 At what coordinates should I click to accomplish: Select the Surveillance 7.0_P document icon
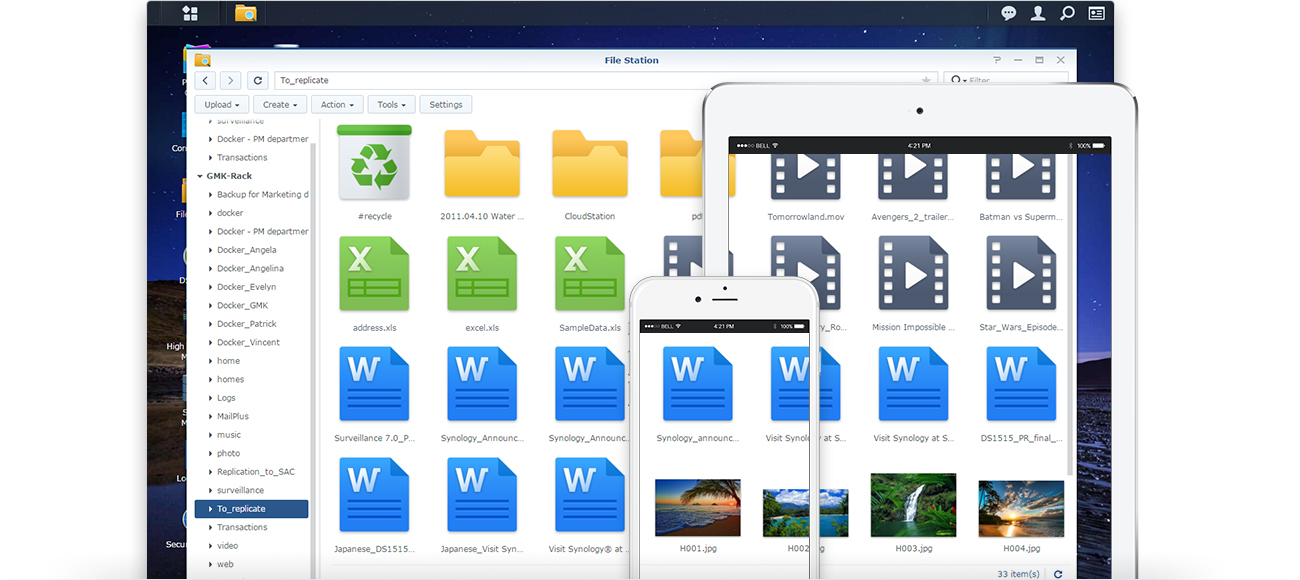(375, 384)
